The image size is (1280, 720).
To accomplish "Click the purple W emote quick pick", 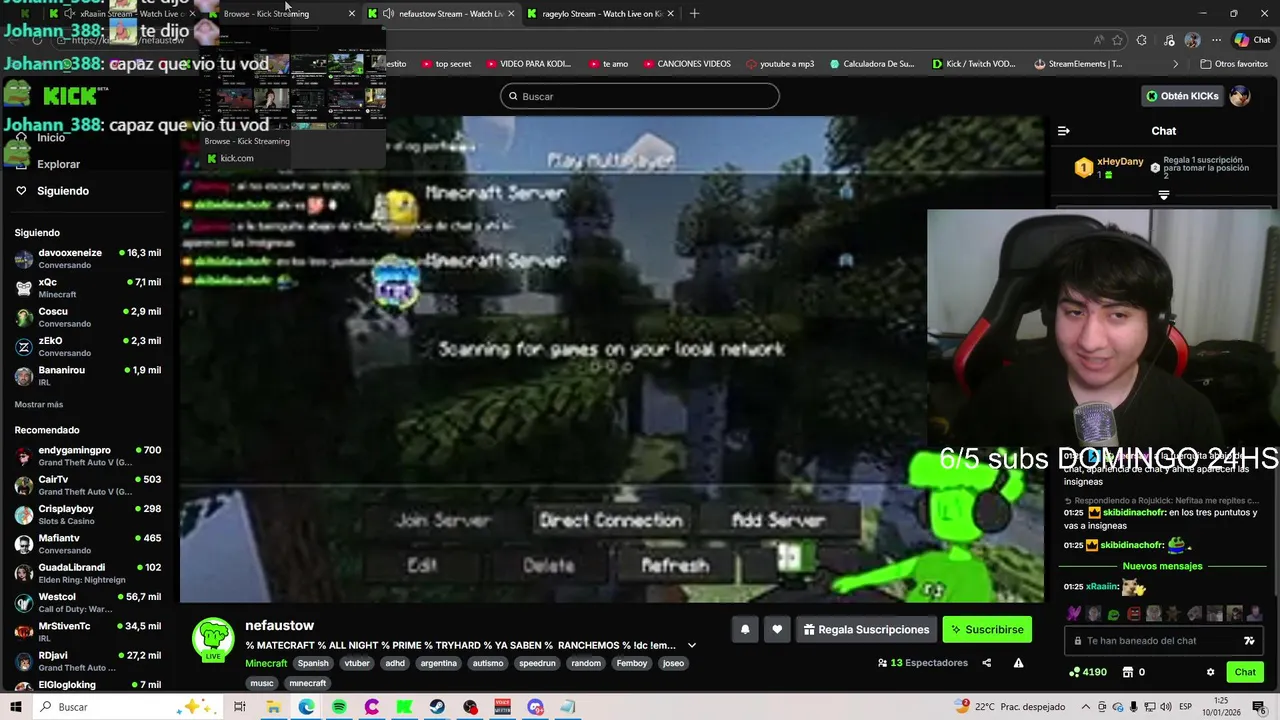I will click(x=1074, y=614).
